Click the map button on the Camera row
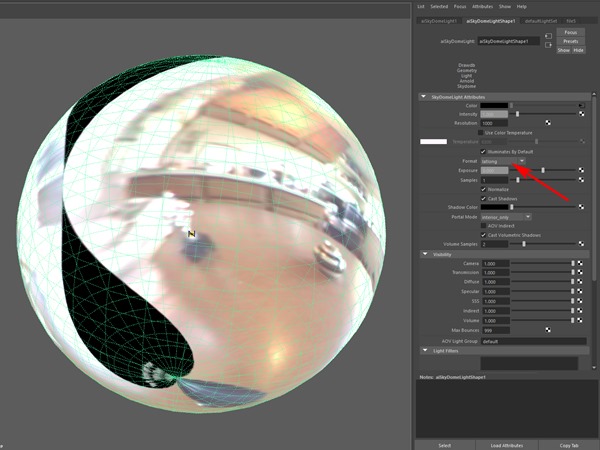This screenshot has width=600, height=450. click(x=580, y=263)
